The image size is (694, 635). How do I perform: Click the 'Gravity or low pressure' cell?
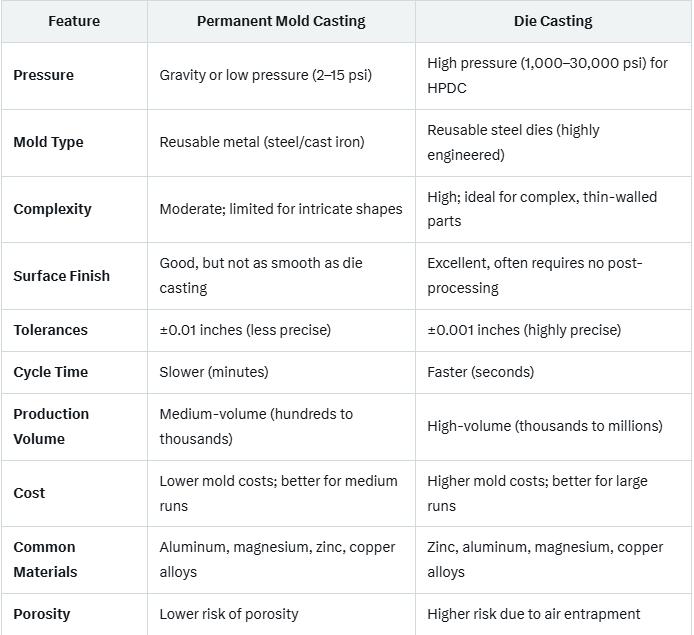click(x=266, y=75)
